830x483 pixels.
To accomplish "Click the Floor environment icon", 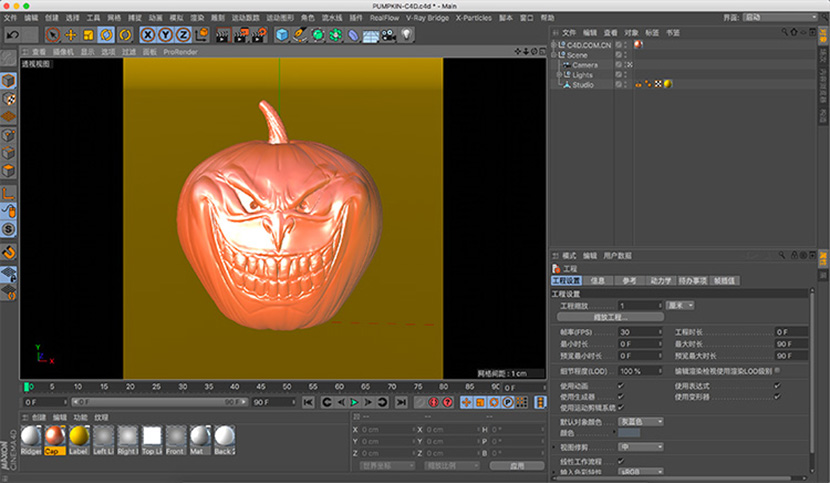I will click(371, 35).
